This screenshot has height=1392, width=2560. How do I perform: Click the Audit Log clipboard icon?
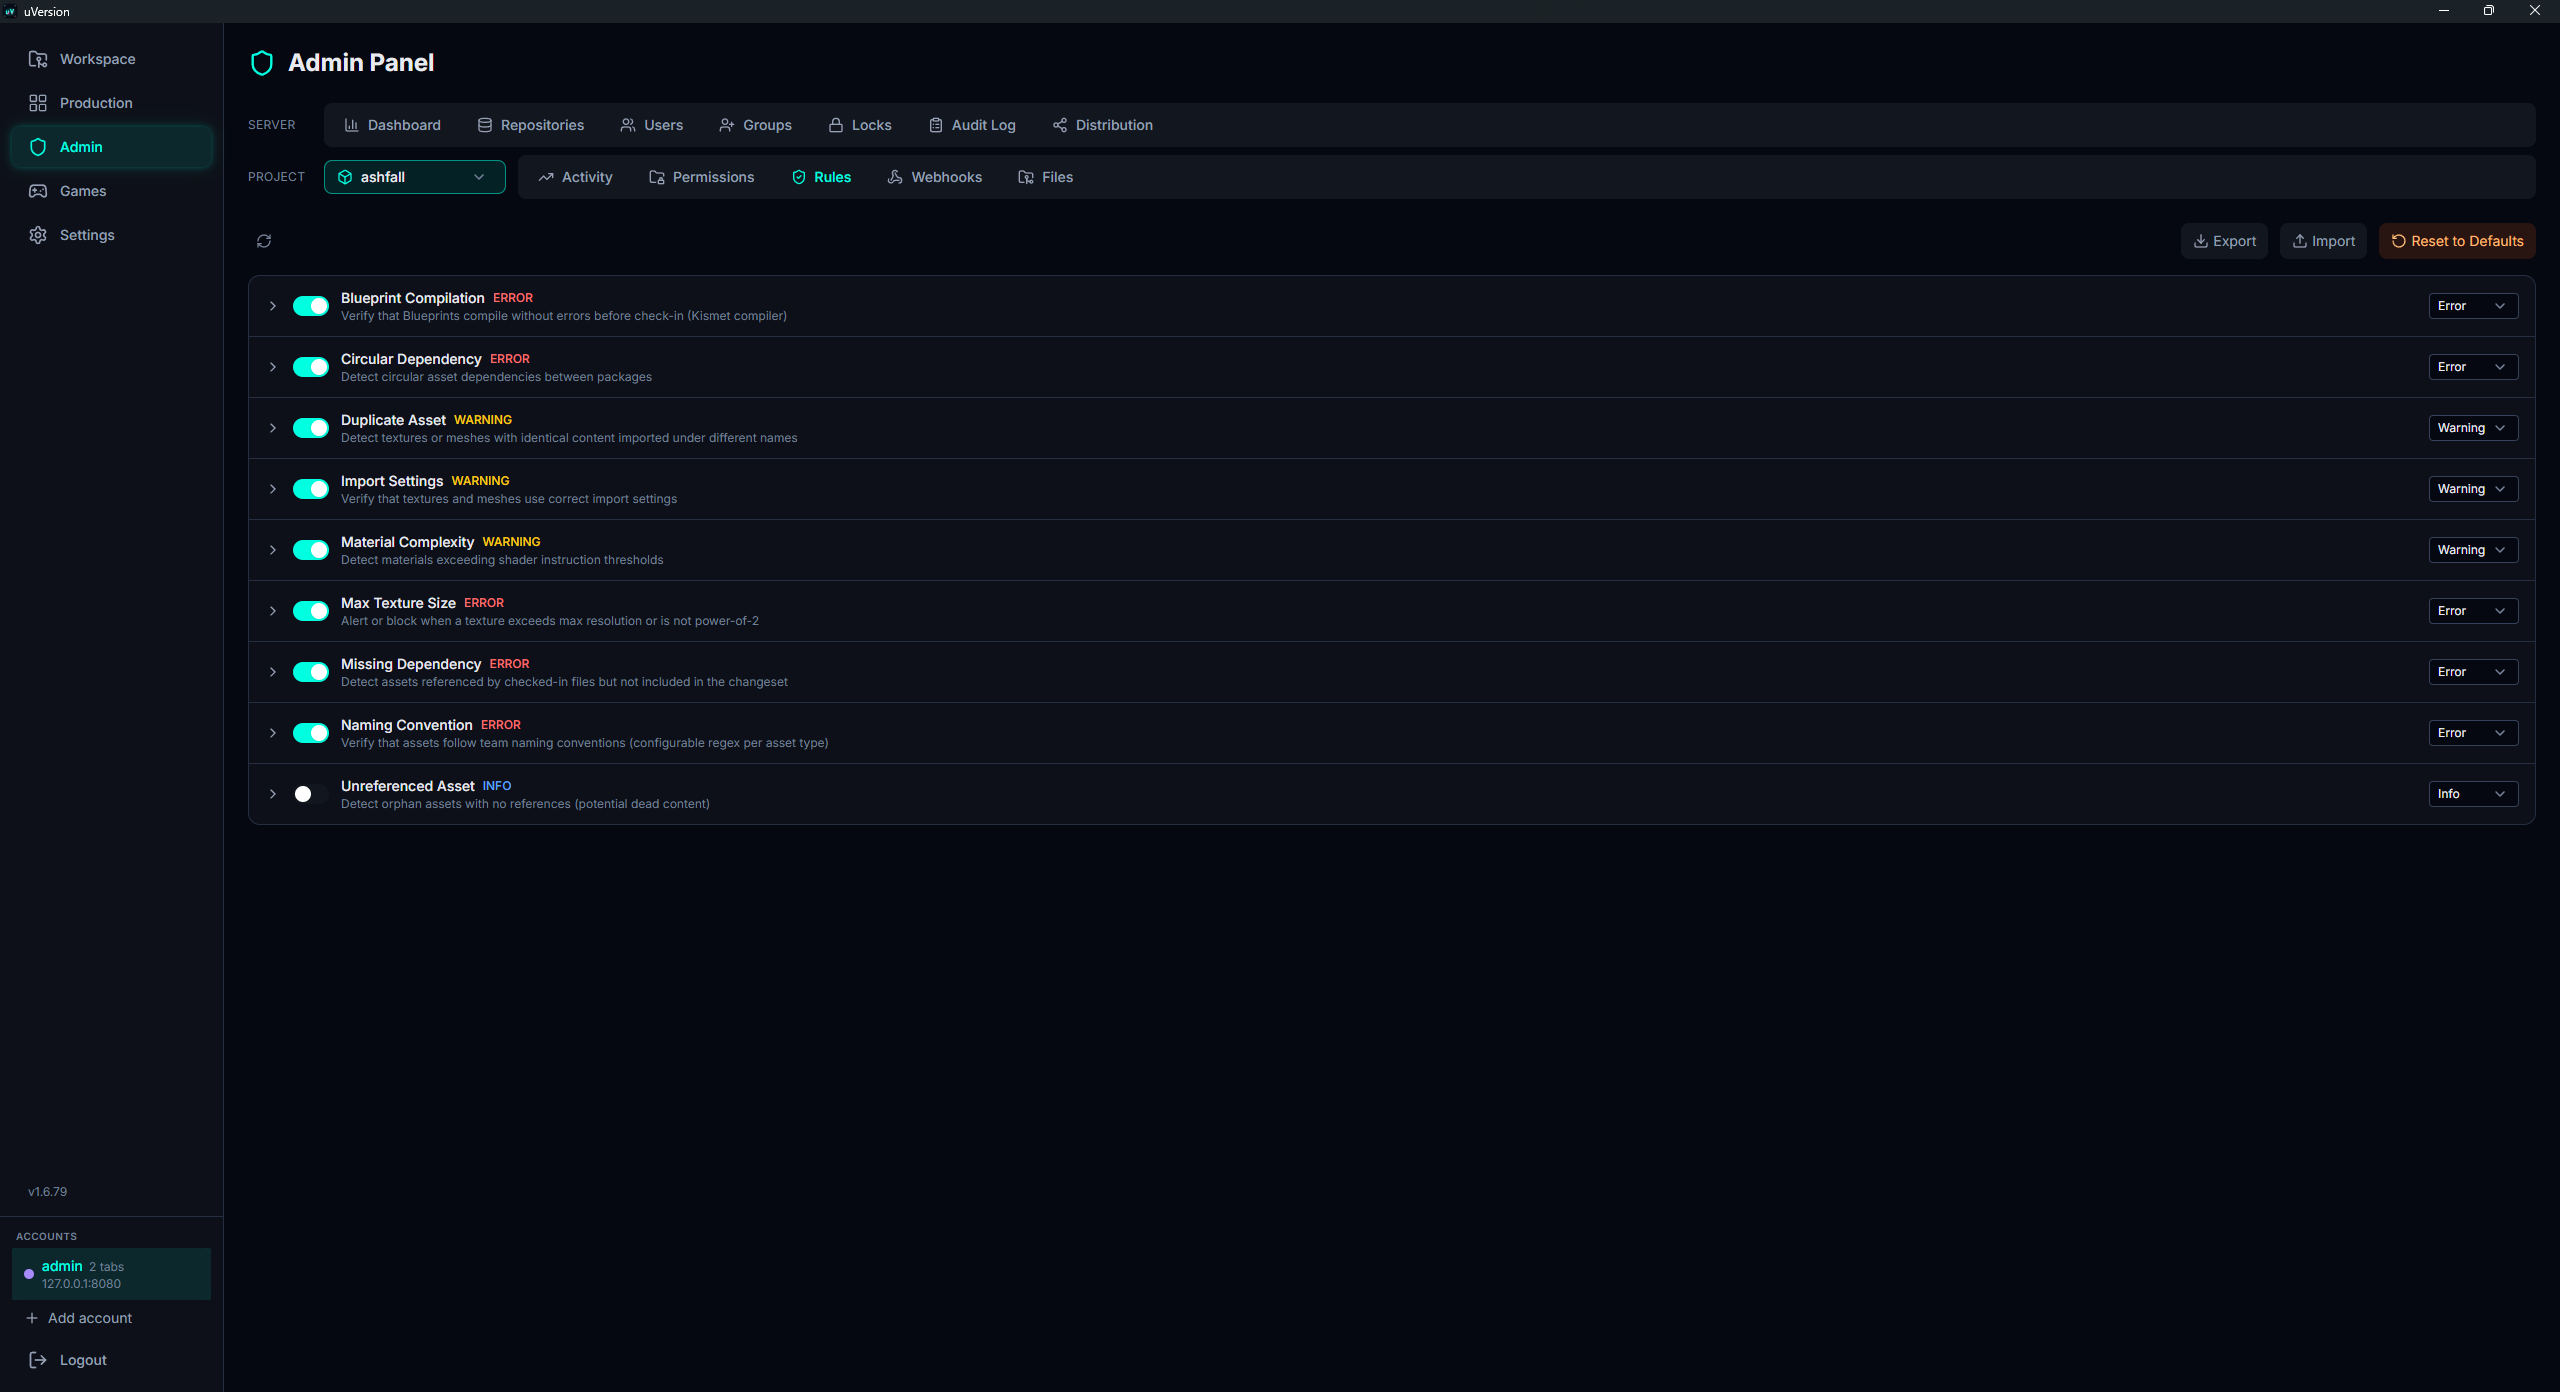click(x=936, y=125)
